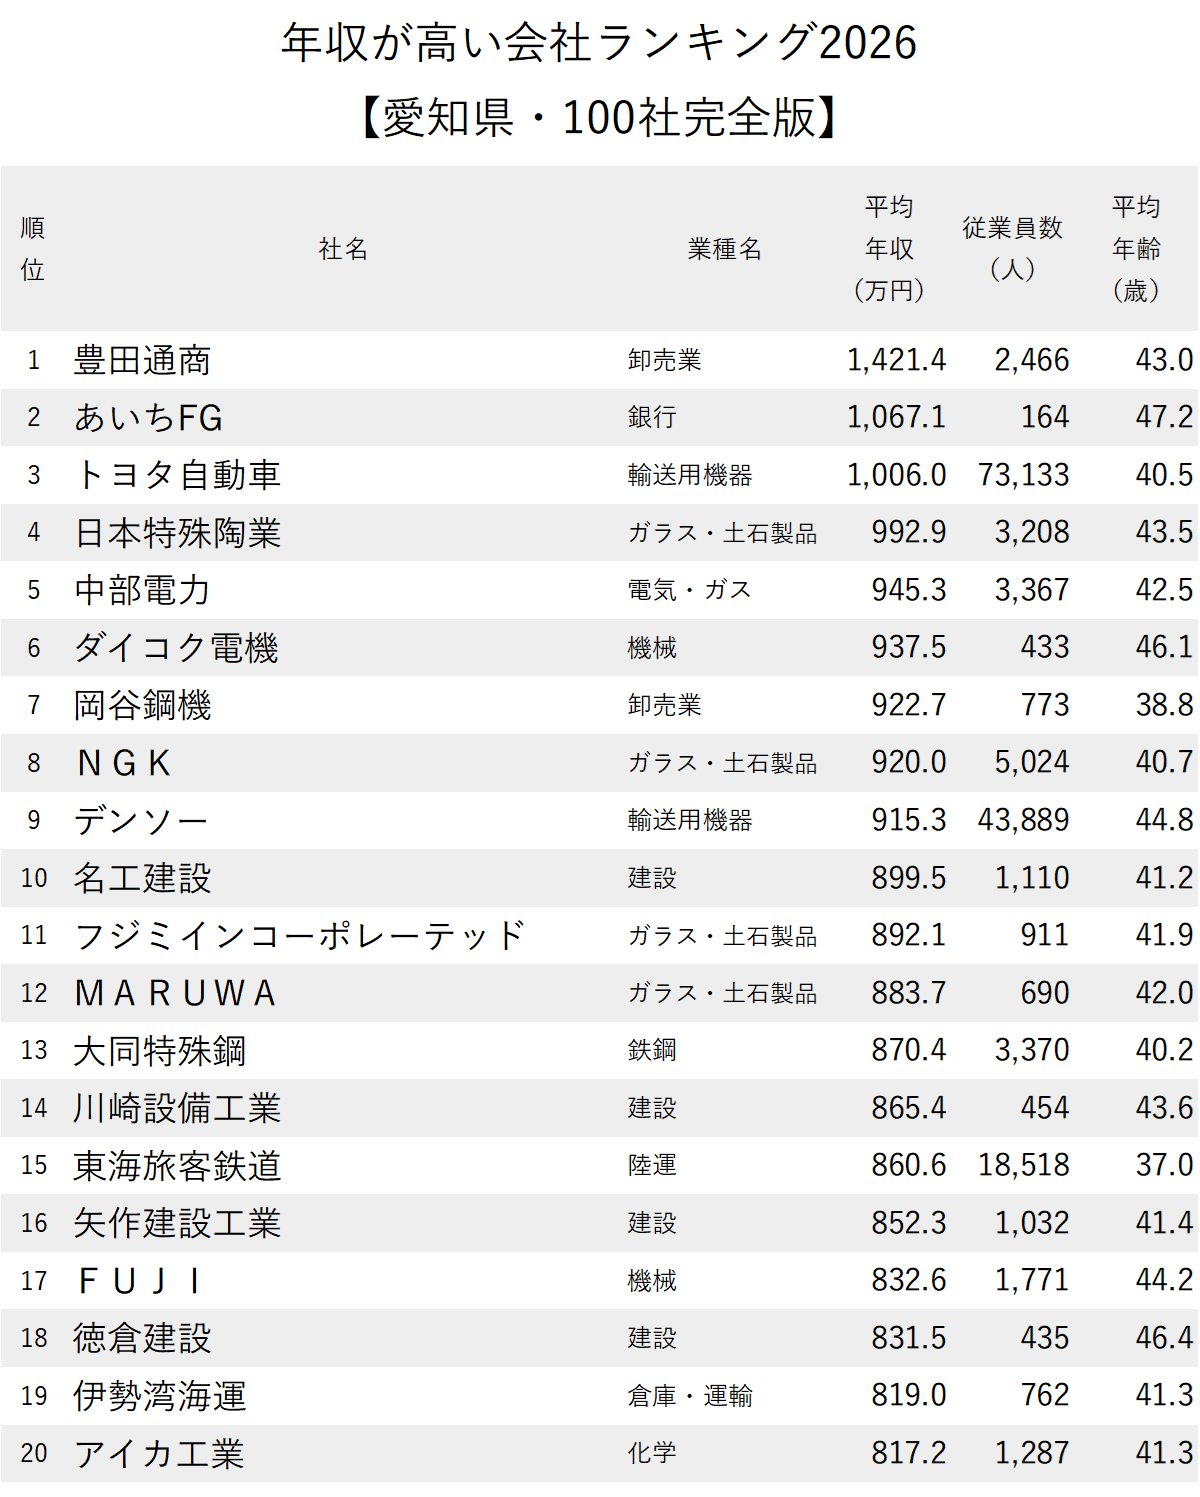This screenshot has width=1200, height=1497.
Task: Click salary value 817.2
Action: tap(908, 1454)
